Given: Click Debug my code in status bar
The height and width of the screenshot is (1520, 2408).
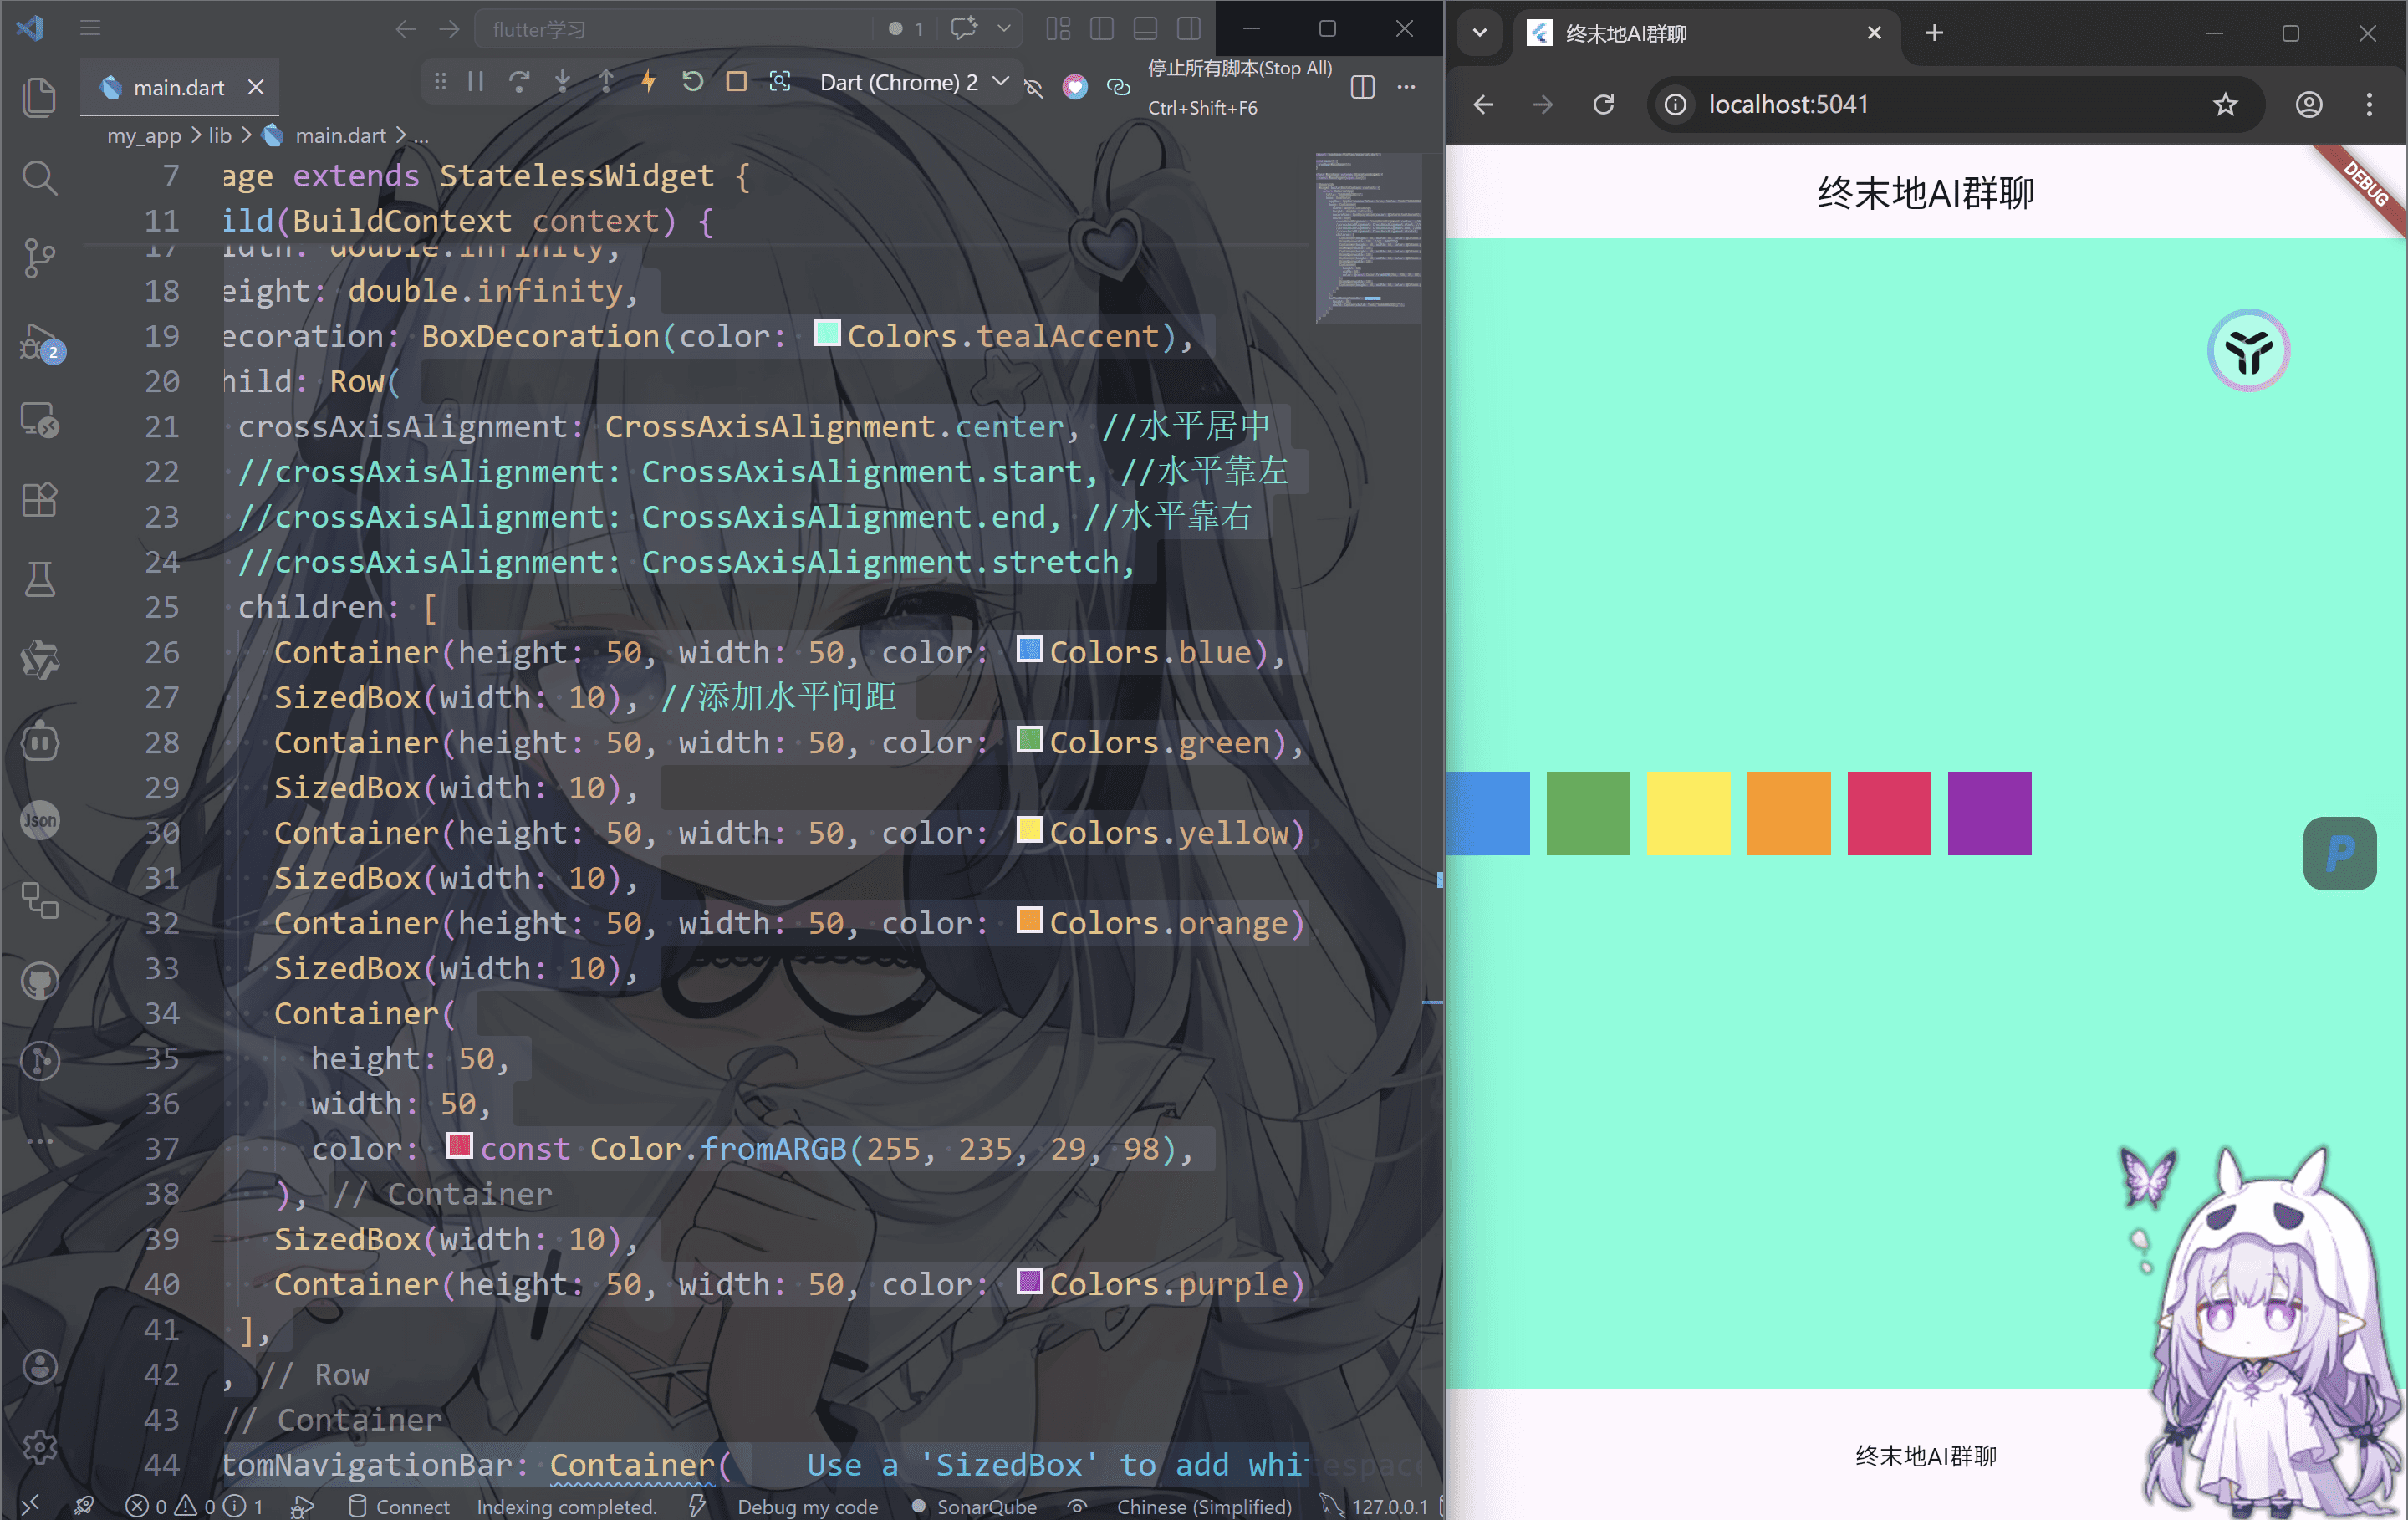Looking at the screenshot, I should (807, 1506).
